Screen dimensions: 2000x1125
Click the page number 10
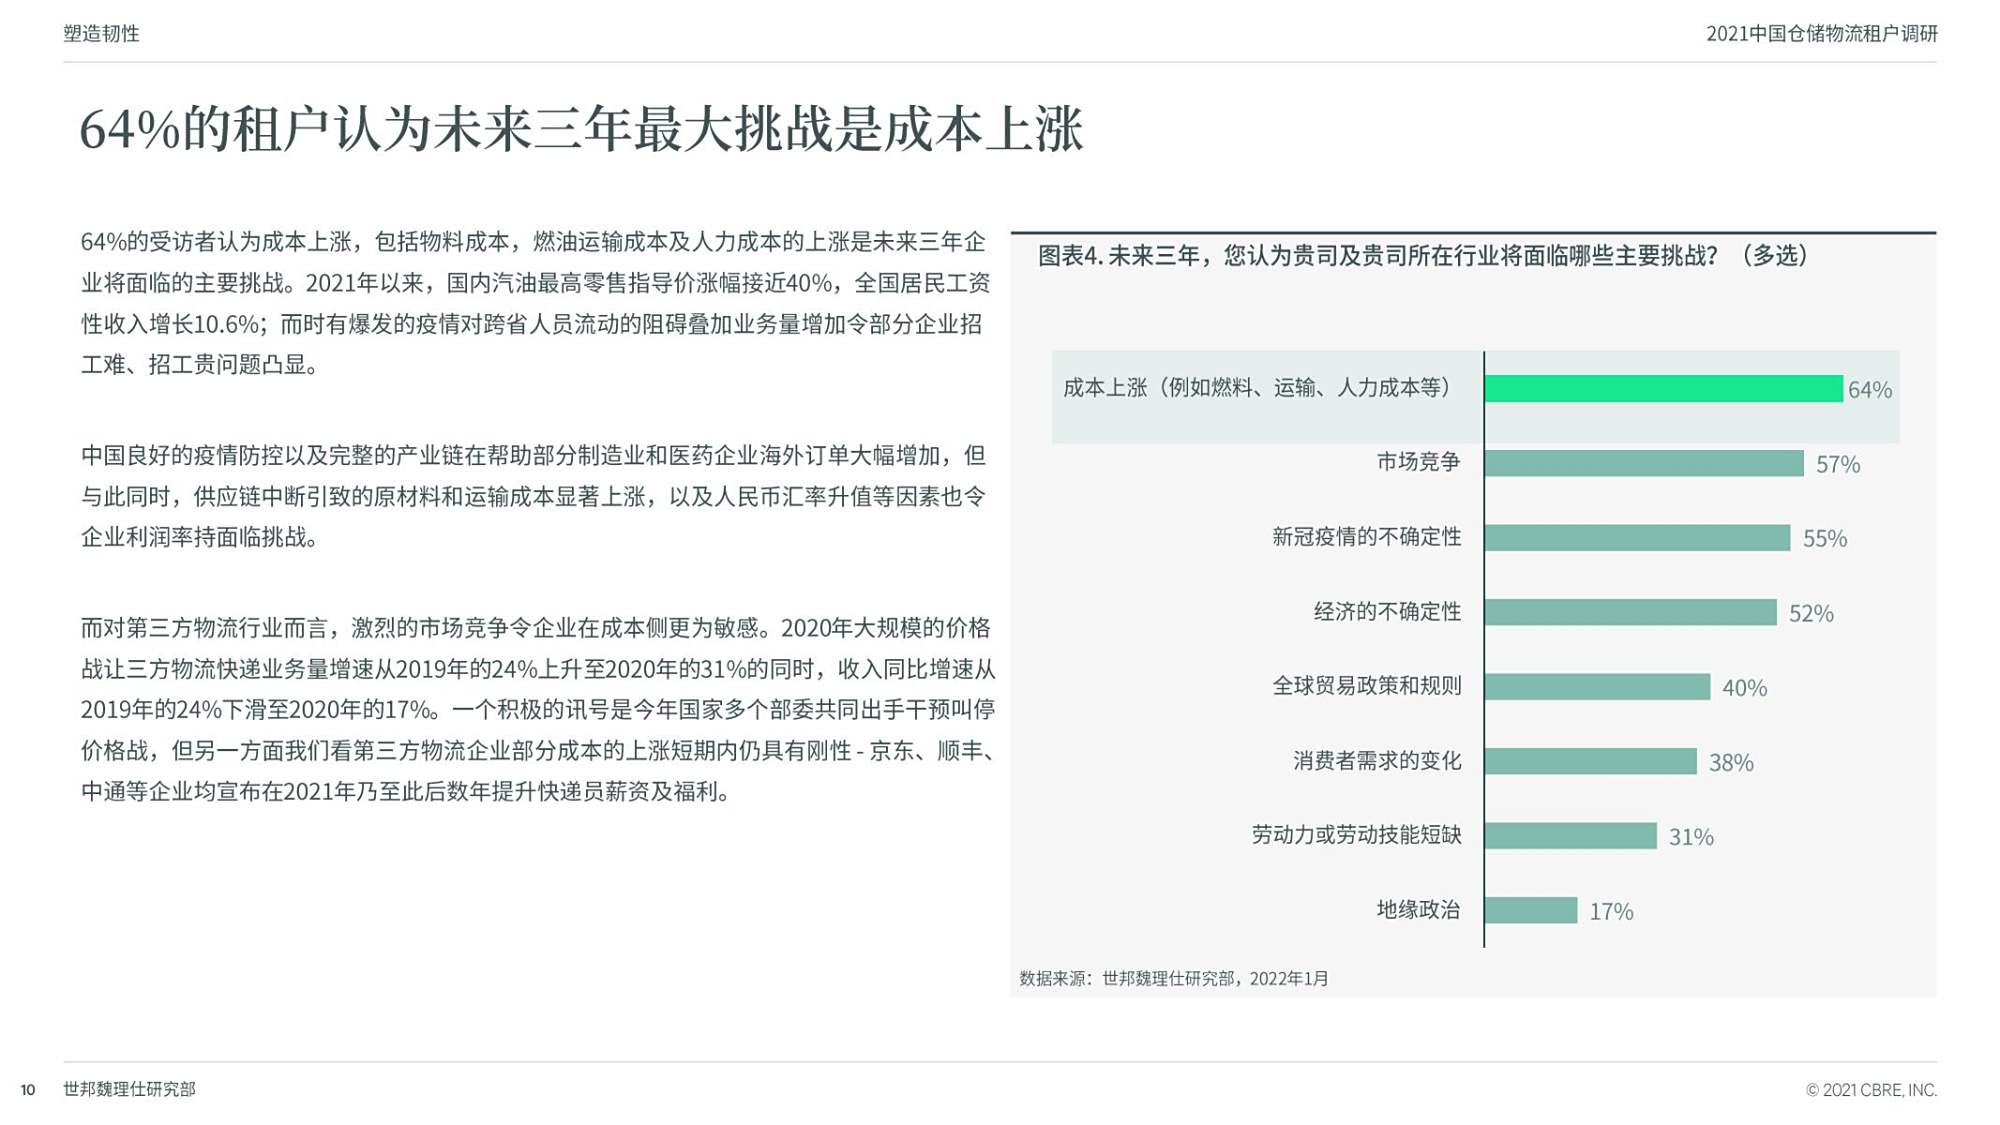[28, 1090]
